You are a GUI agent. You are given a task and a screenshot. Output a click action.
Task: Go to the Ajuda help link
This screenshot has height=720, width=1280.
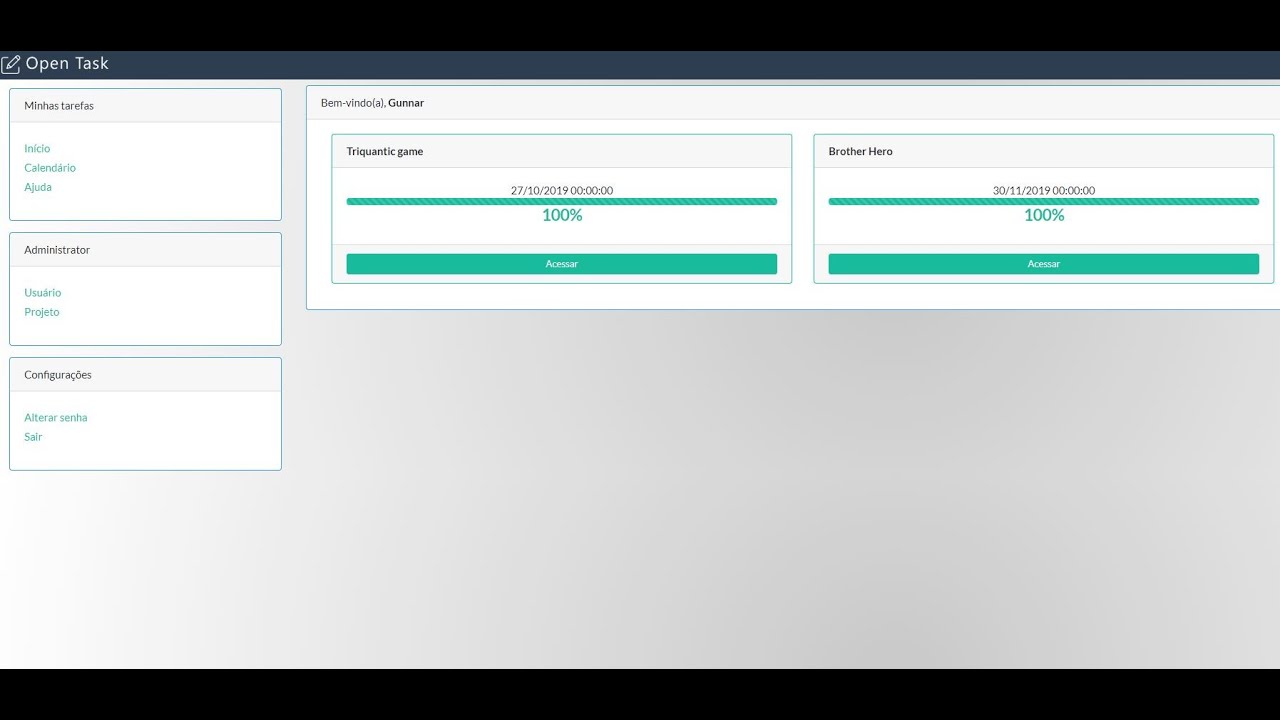point(38,187)
